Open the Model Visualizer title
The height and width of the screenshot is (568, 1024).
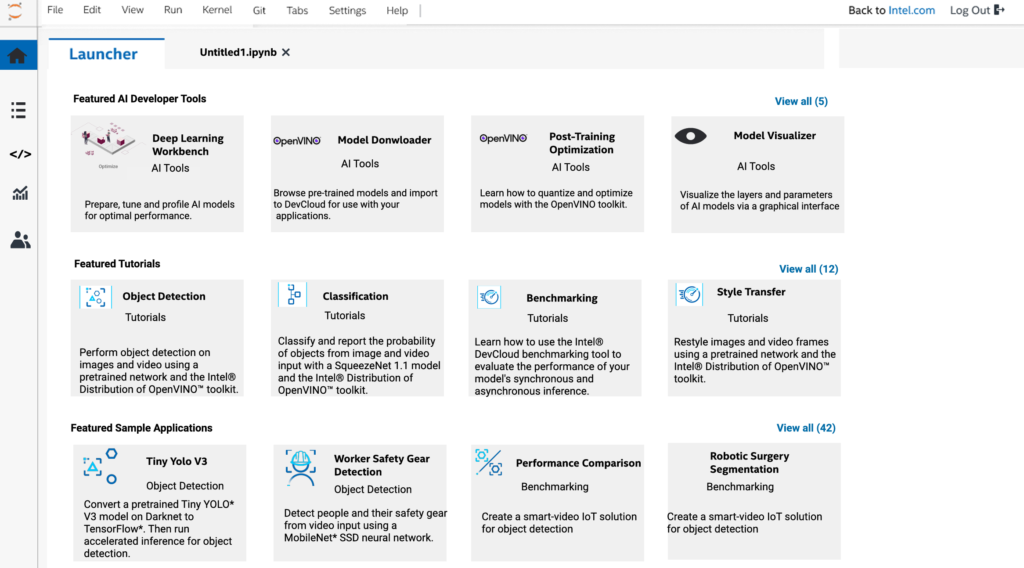pyautogui.click(x=775, y=136)
